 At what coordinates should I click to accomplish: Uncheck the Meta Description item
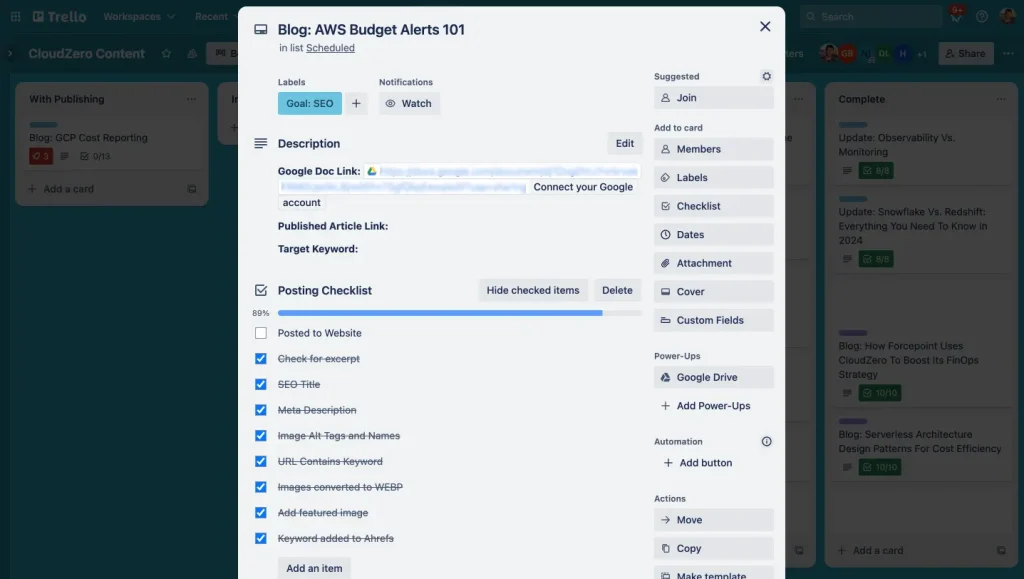coord(261,410)
